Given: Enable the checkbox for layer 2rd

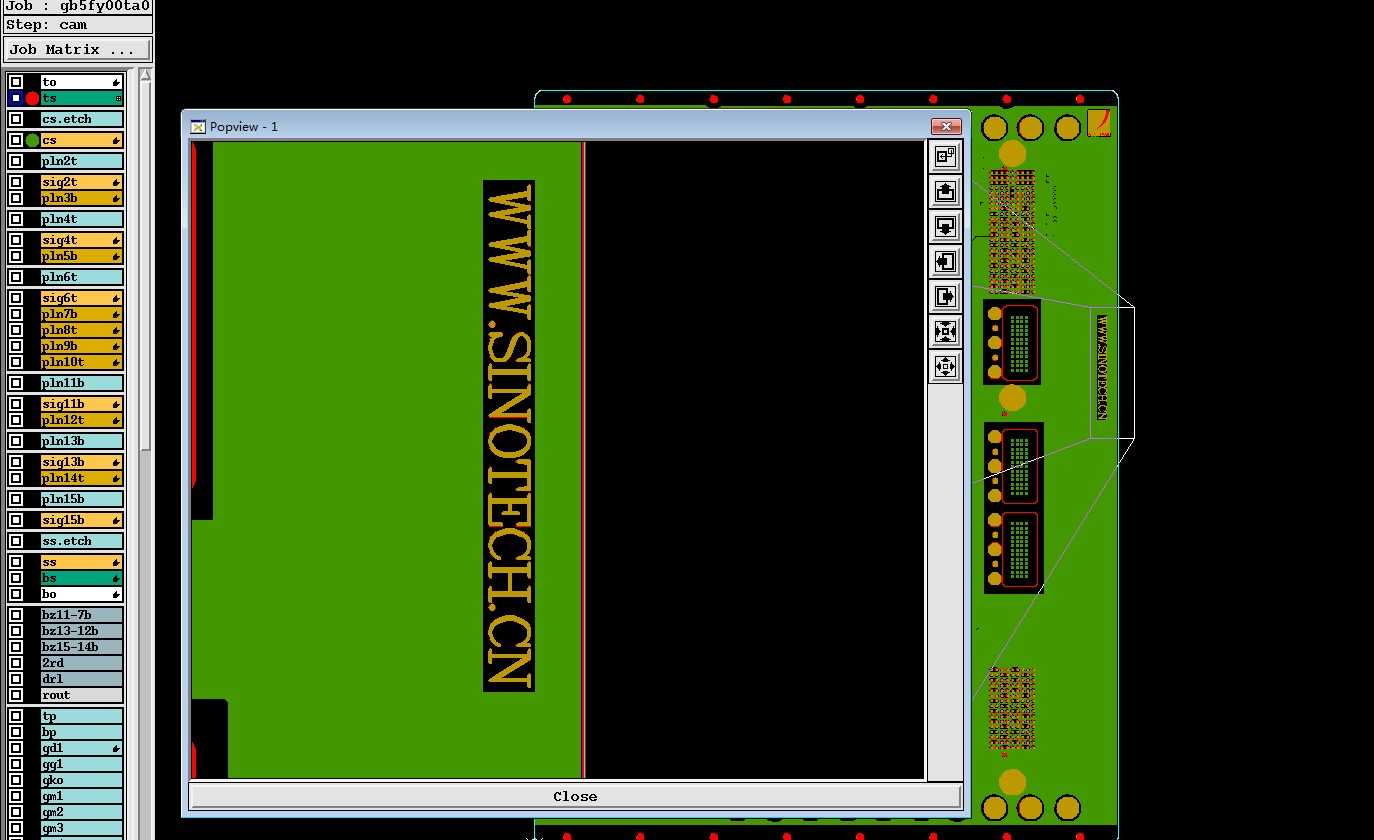Looking at the screenshot, I should click(x=16, y=663).
